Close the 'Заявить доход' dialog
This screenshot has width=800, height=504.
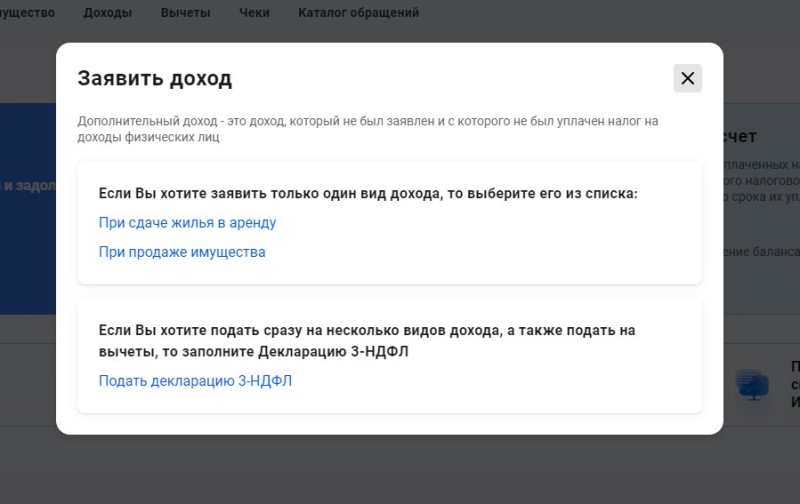pyautogui.click(x=687, y=78)
